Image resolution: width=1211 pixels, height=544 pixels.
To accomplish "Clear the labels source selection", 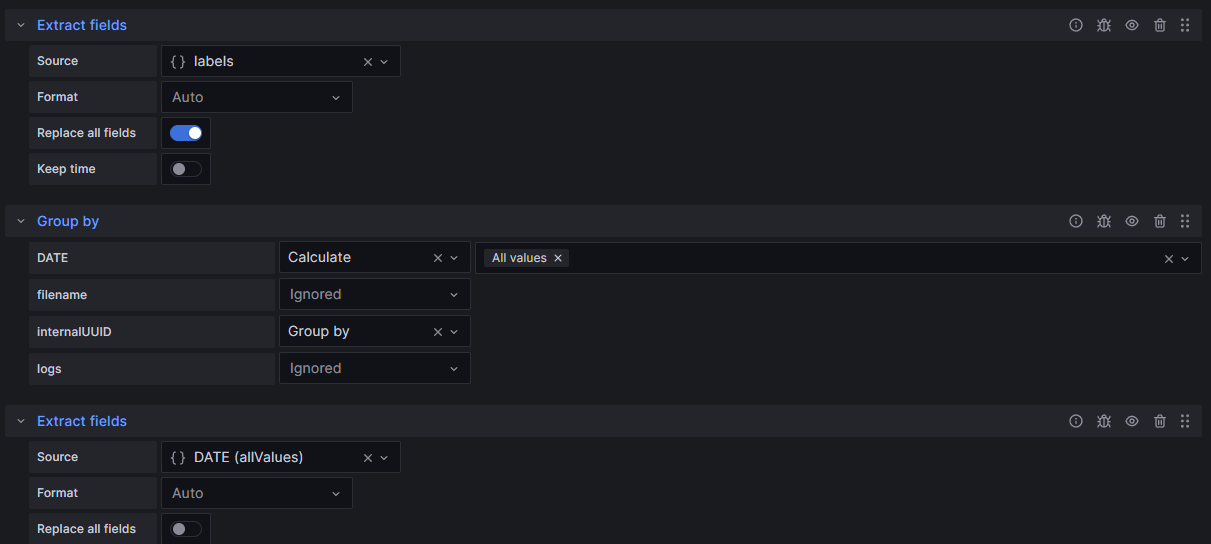I will coord(367,62).
